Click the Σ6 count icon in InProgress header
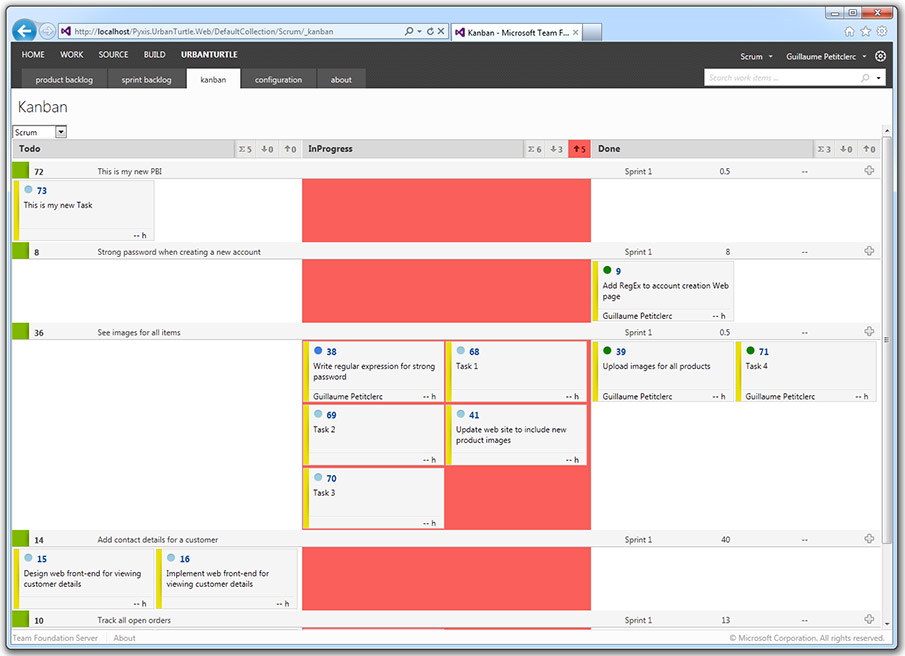Image resolution: width=905 pixels, height=656 pixels. (533, 148)
